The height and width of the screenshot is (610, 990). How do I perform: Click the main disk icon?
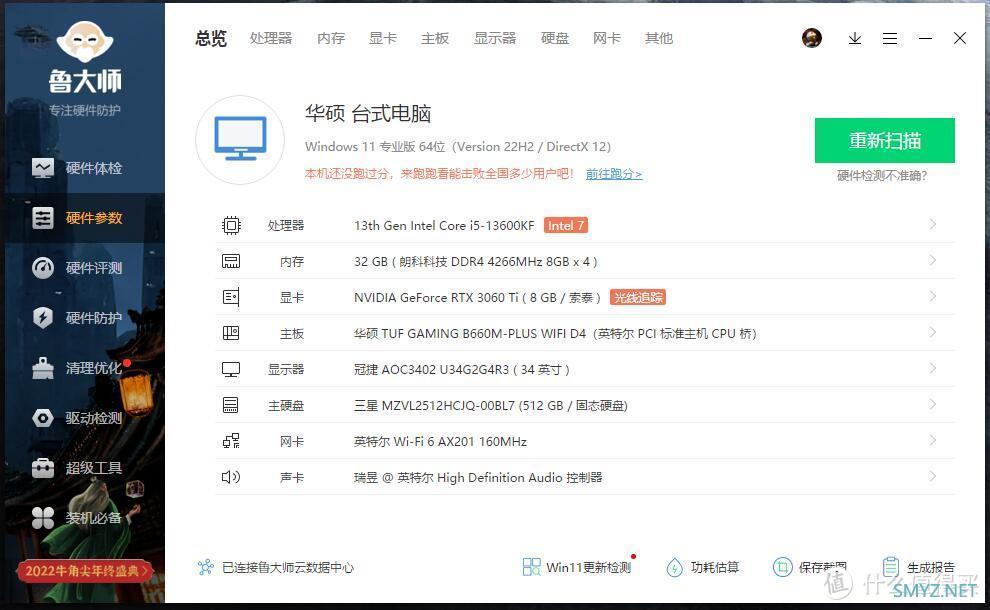pos(231,405)
